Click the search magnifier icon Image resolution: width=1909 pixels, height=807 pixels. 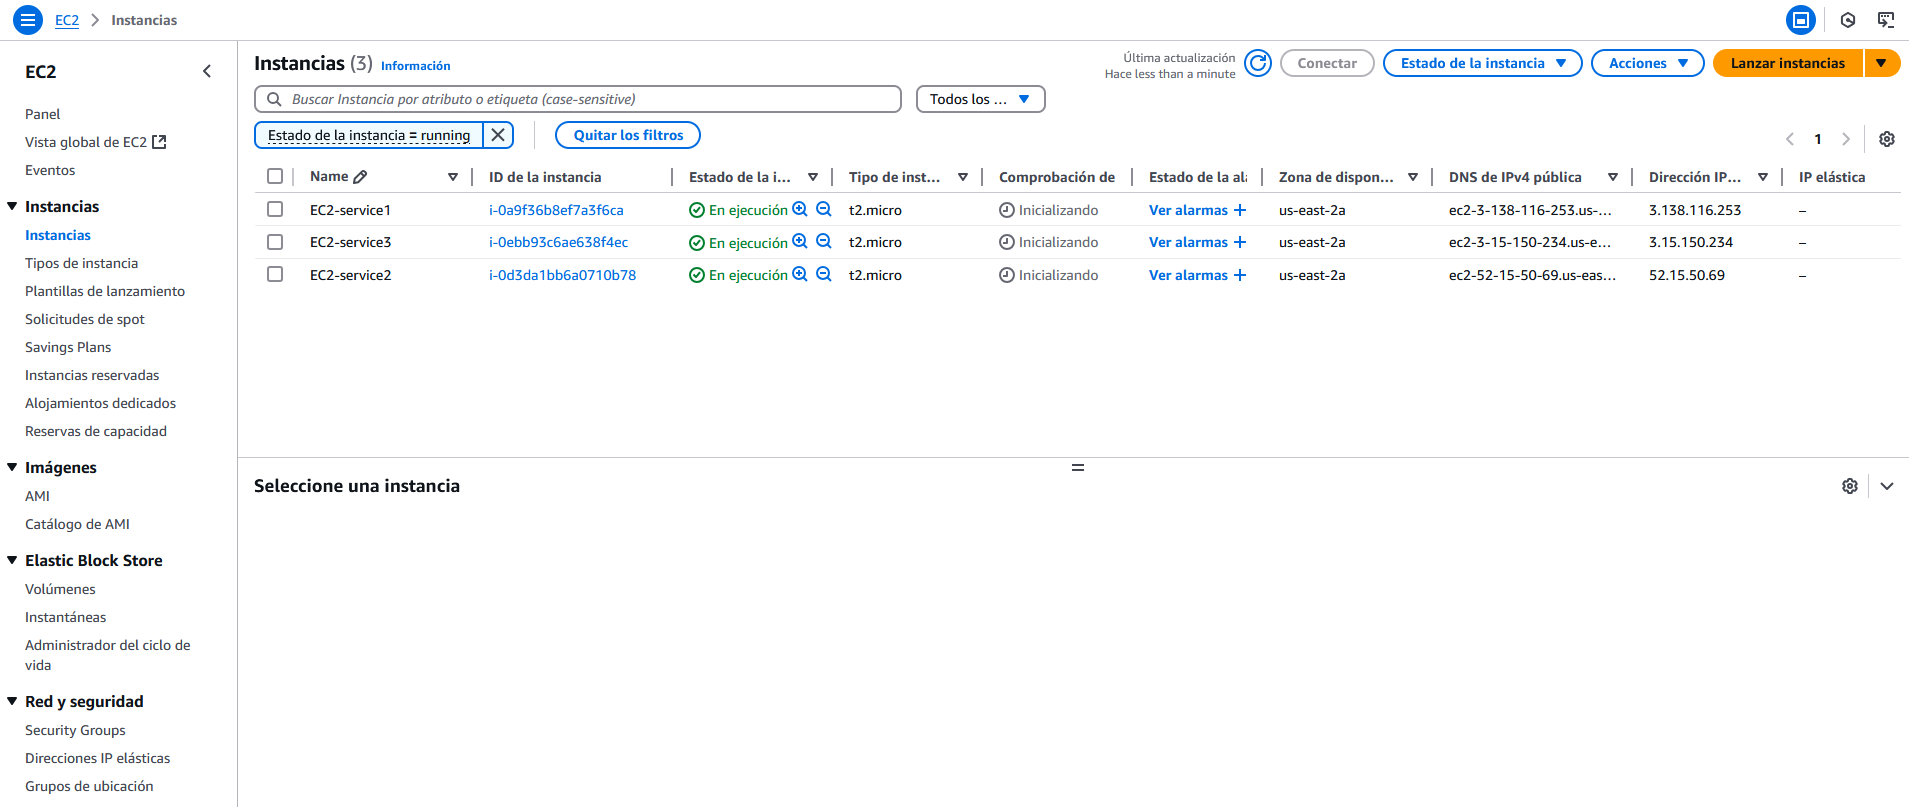(274, 99)
